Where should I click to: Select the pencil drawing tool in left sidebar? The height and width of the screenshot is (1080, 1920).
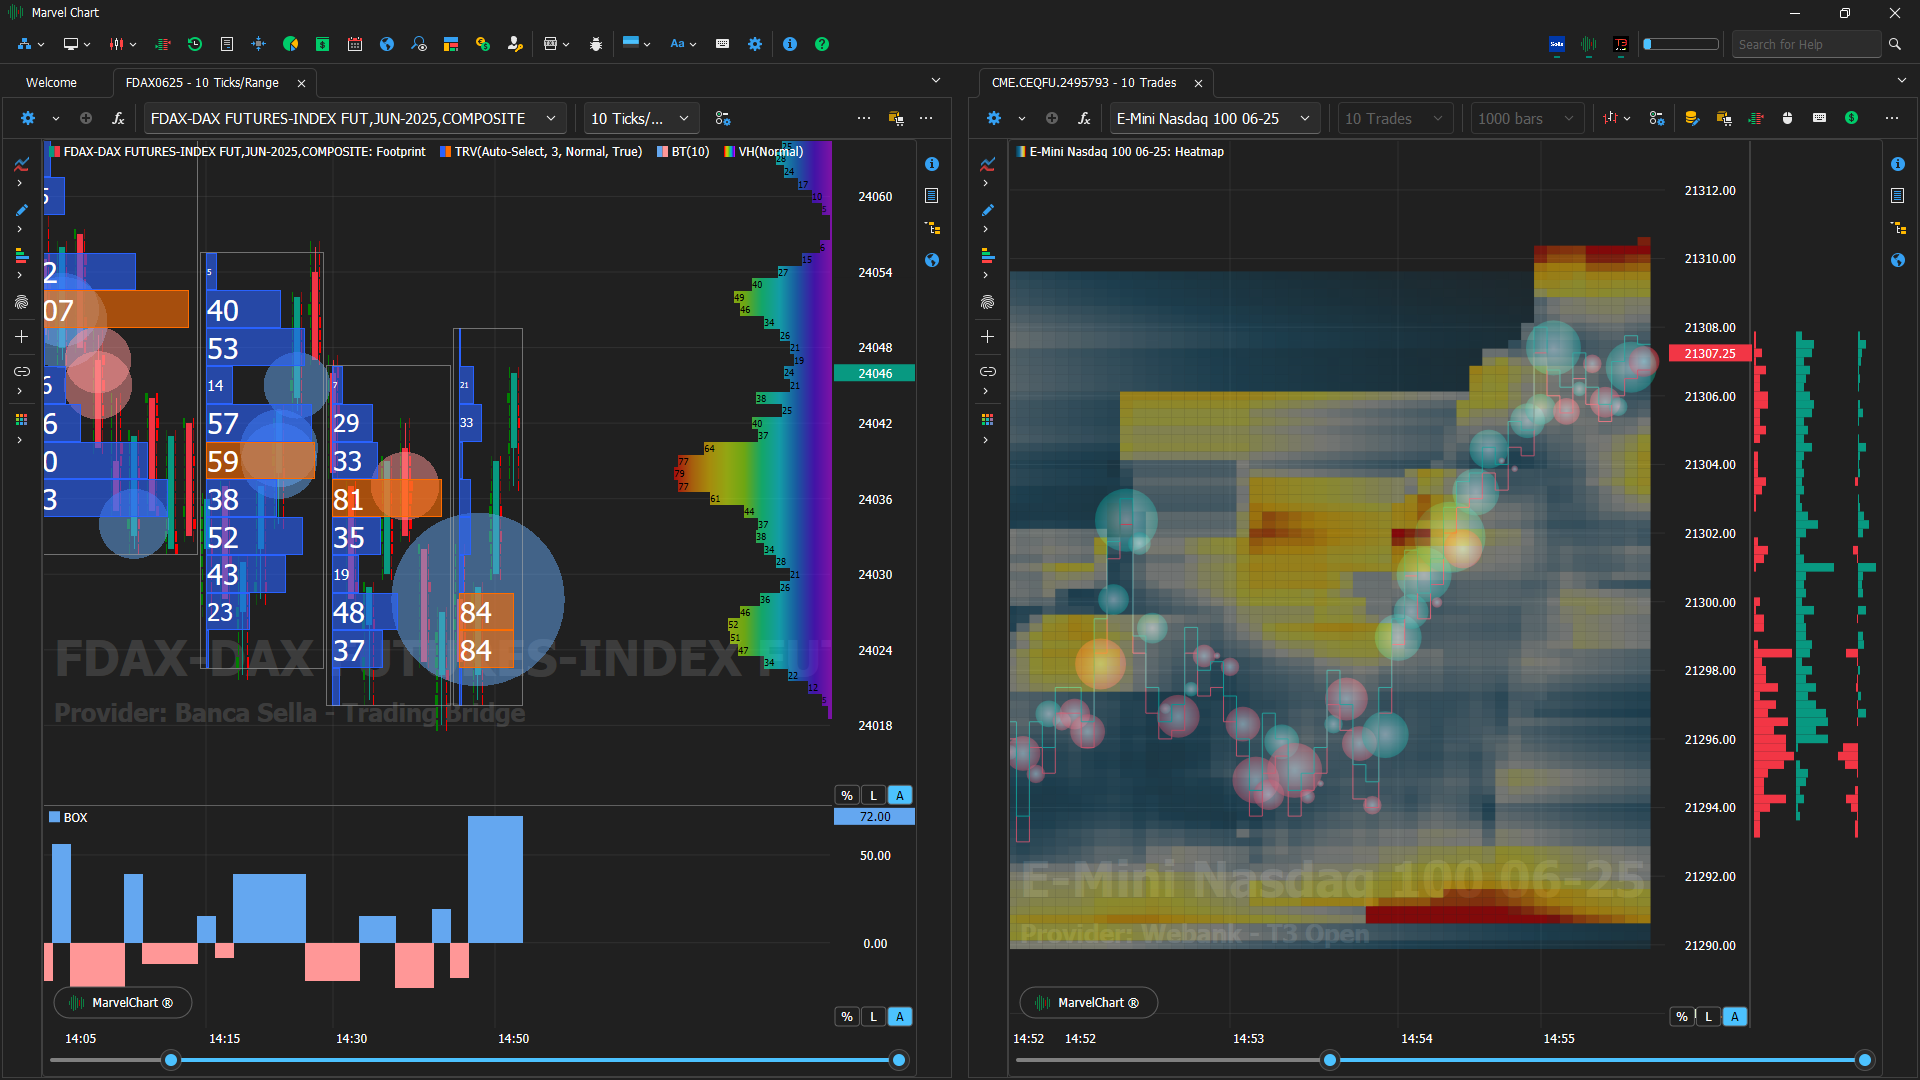[21, 210]
